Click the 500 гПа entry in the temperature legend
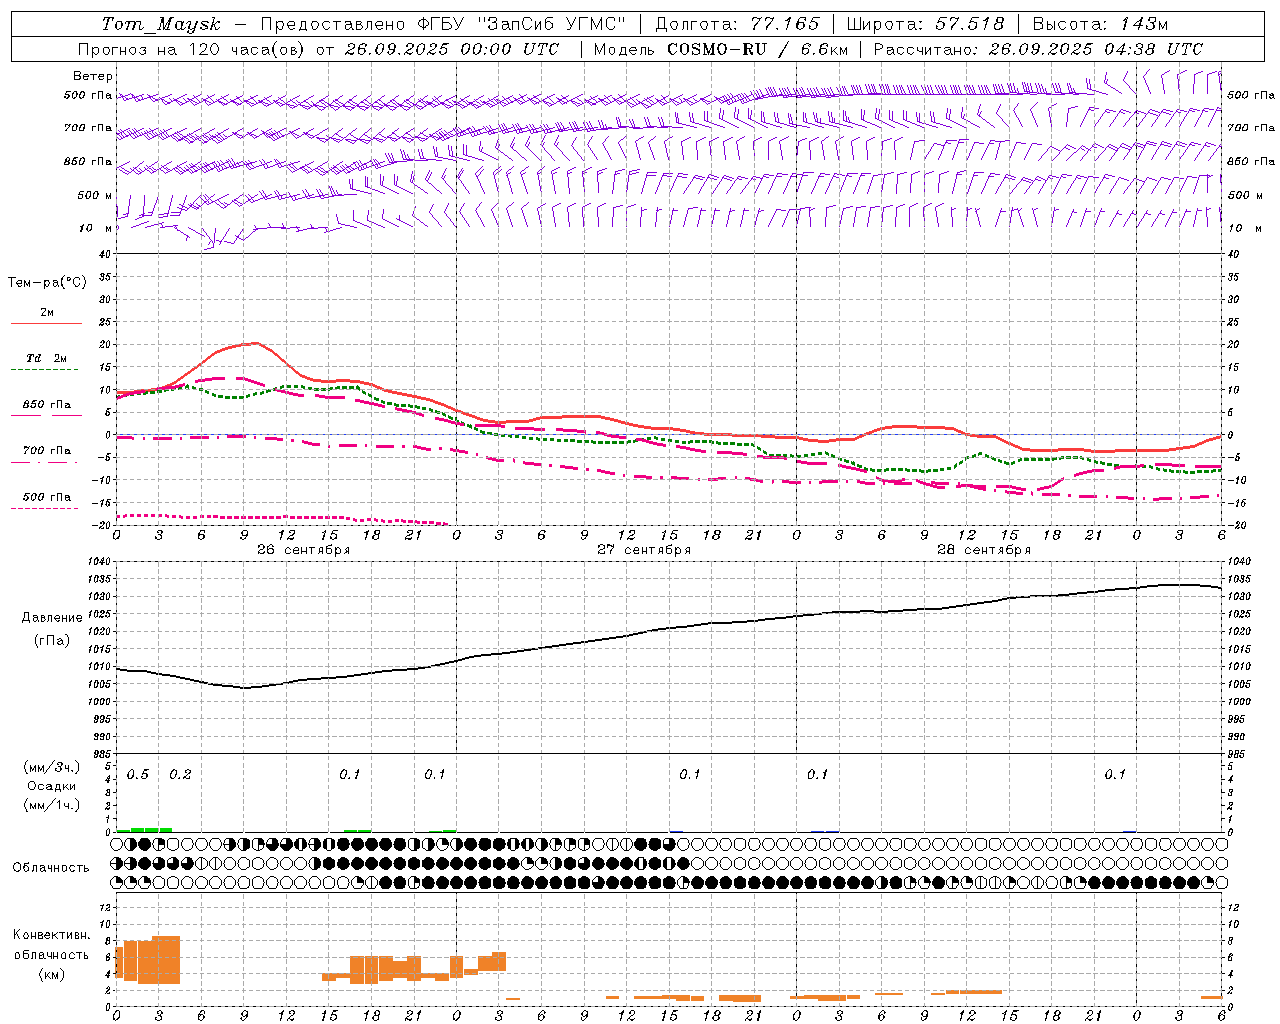Image resolution: width=1280 pixels, height=1024 pixels. pos(47,497)
